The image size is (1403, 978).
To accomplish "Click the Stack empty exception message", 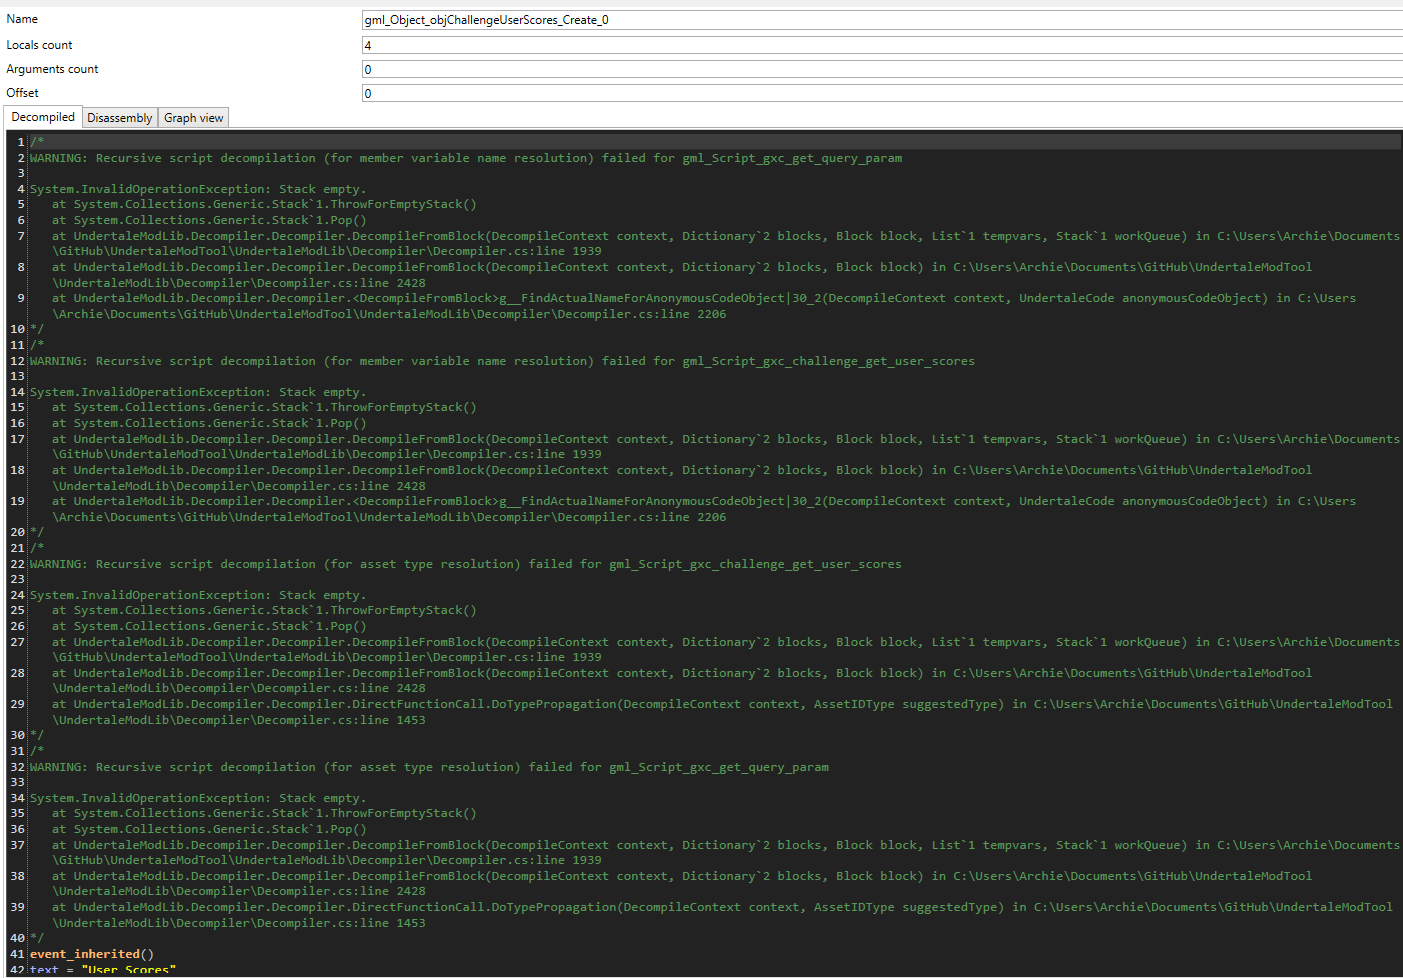I will click(x=197, y=188).
